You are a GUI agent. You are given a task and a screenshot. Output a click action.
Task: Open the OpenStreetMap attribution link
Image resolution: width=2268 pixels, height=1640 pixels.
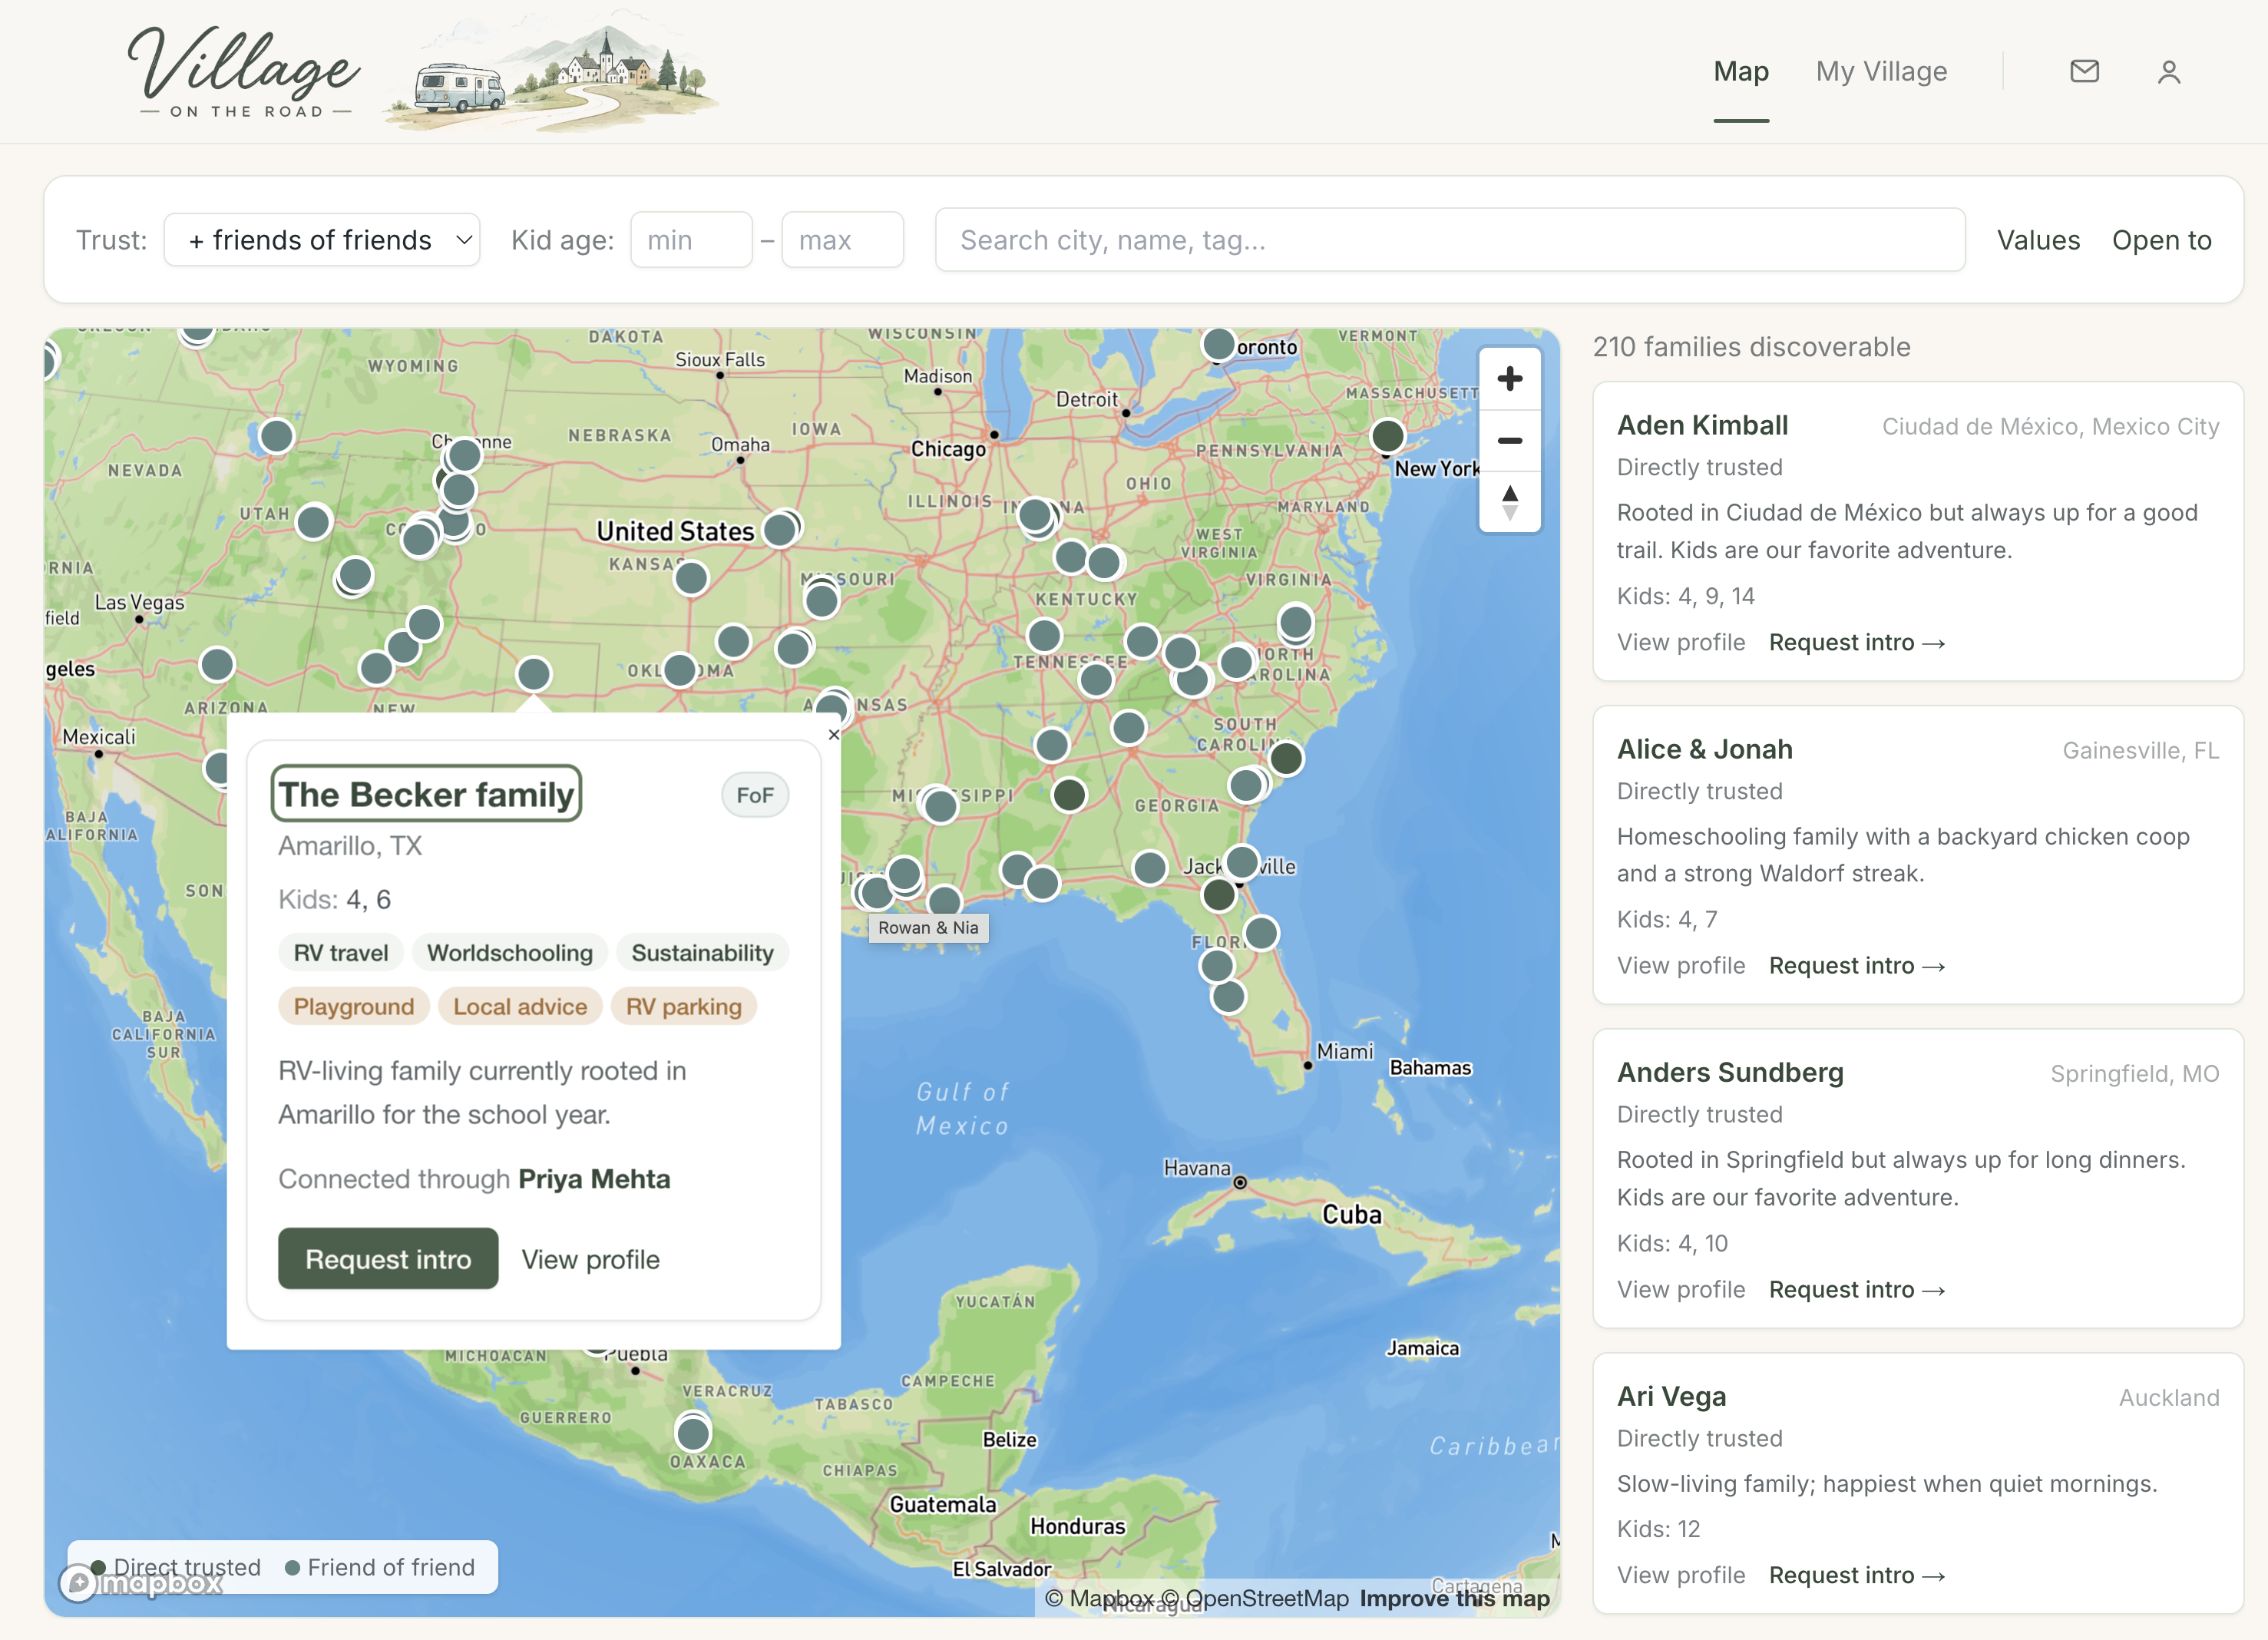click(1255, 1599)
